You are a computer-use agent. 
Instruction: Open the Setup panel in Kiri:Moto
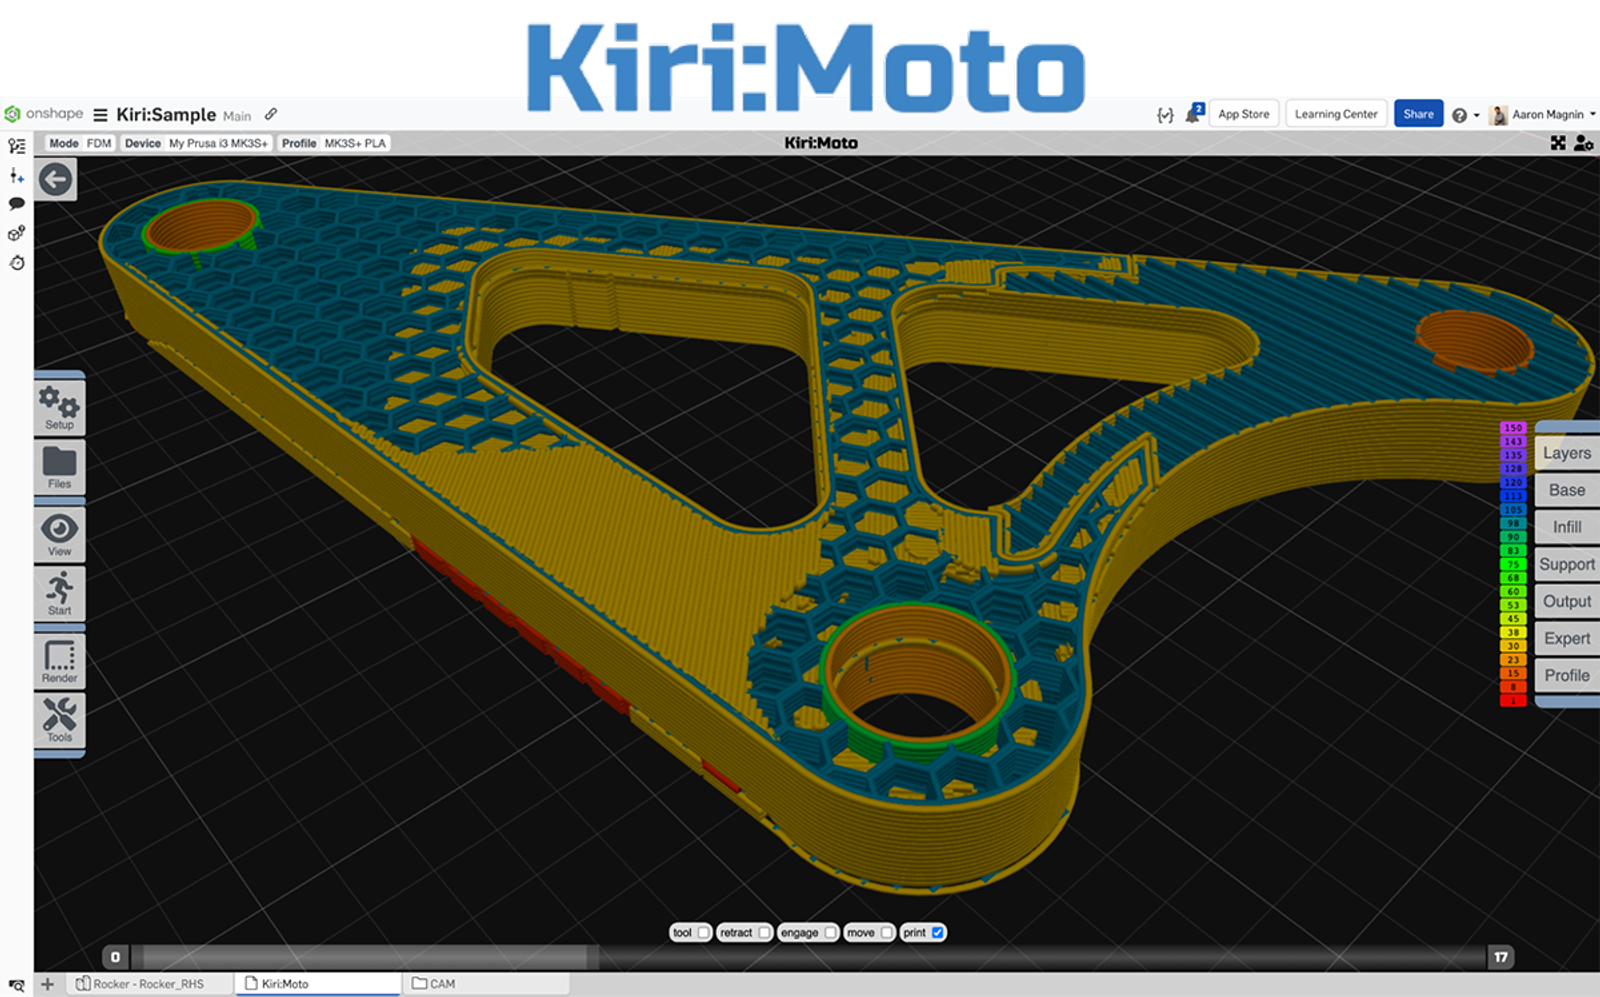59,407
